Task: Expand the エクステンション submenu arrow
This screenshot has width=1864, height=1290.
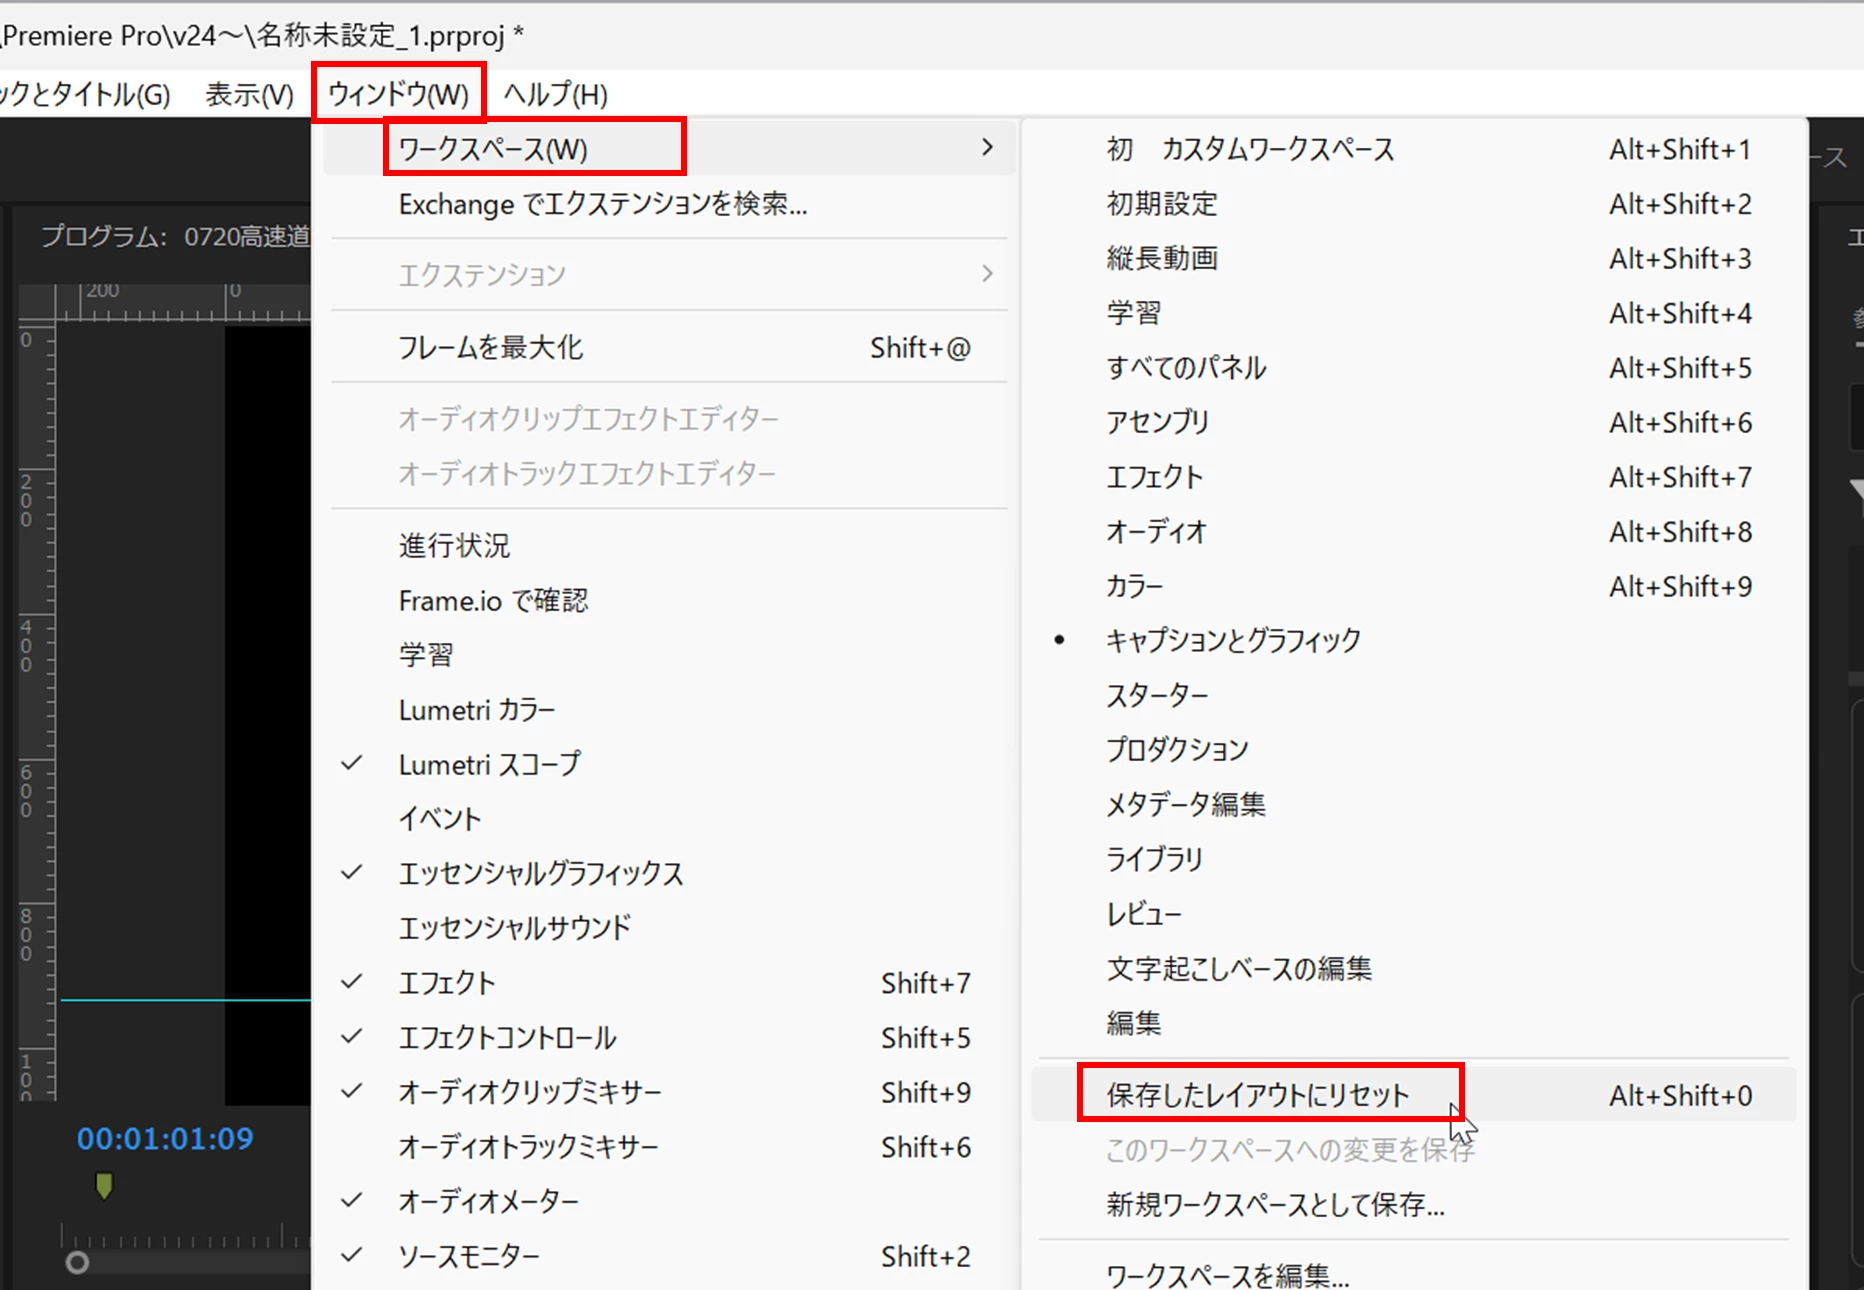Action: pyautogui.click(x=987, y=273)
